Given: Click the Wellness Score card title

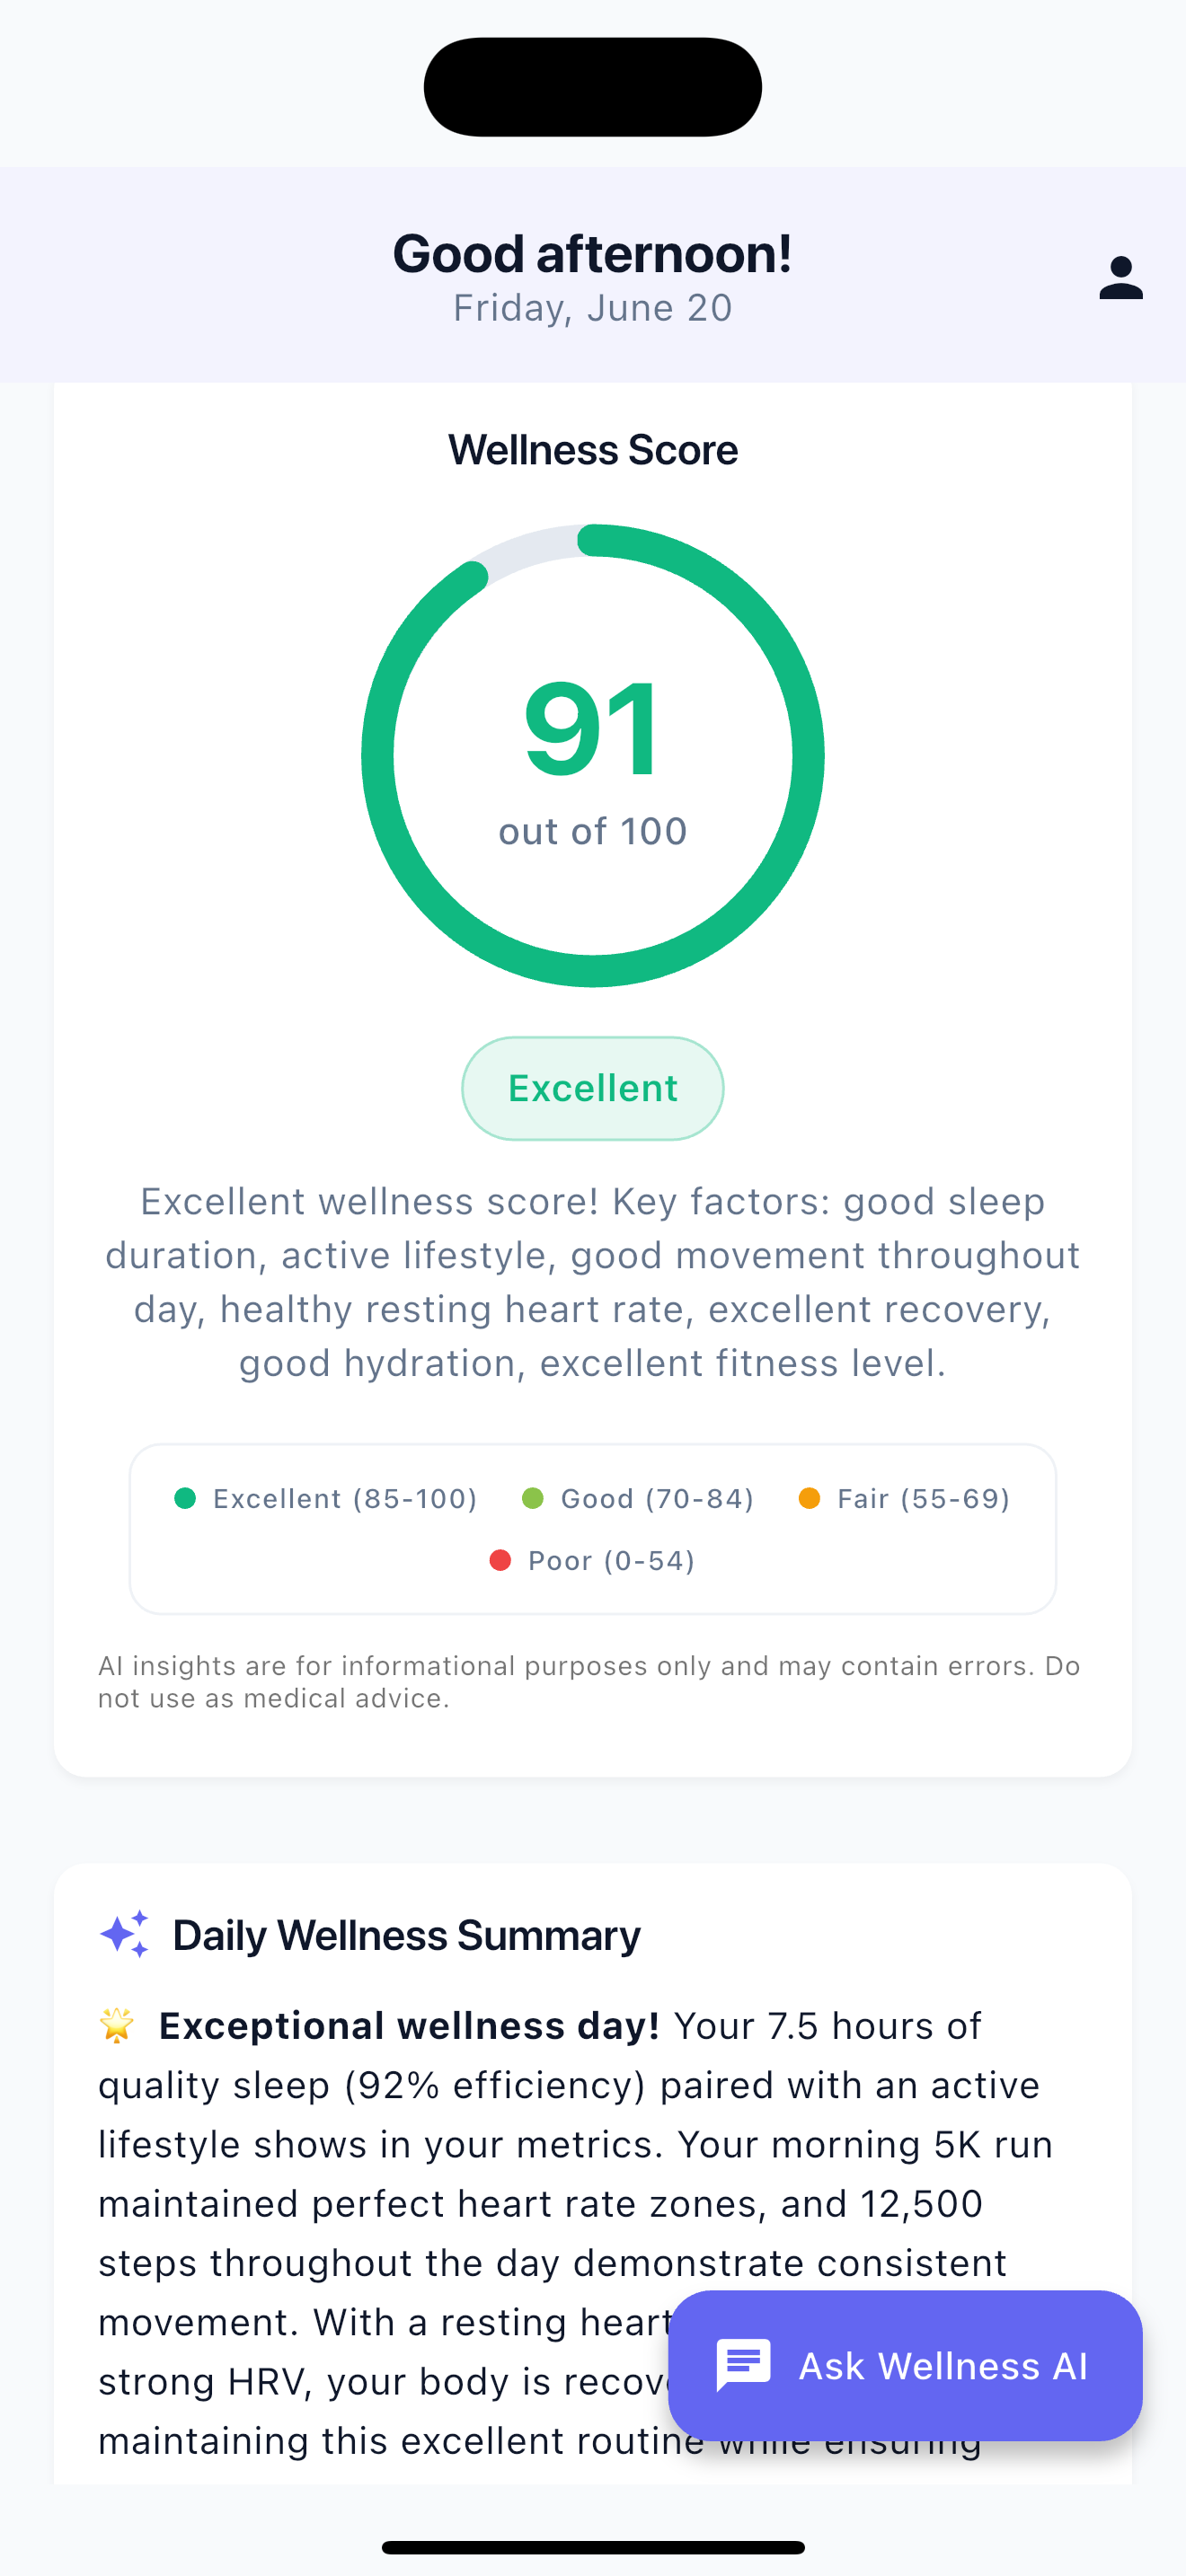Looking at the screenshot, I should pyautogui.click(x=592, y=450).
